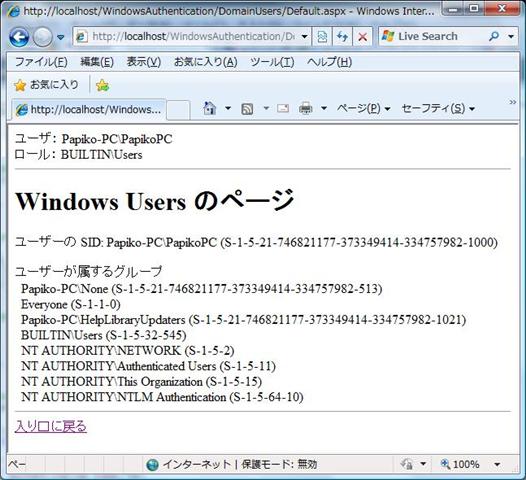
Task: Open the 編集(E) menu
Action: click(97, 62)
